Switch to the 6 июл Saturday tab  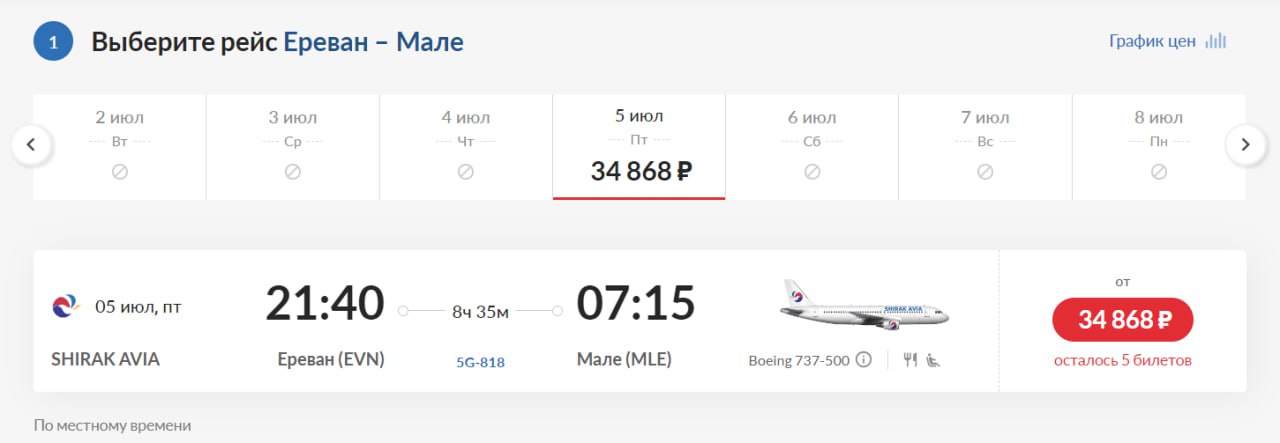pos(812,146)
